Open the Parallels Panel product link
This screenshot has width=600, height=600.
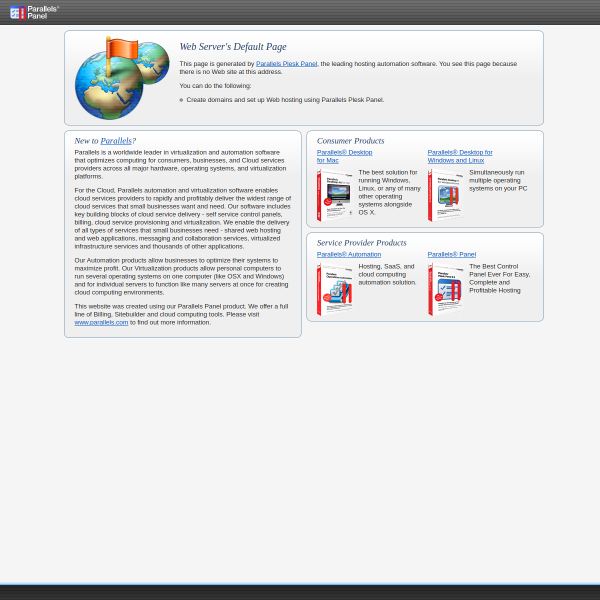(x=452, y=254)
